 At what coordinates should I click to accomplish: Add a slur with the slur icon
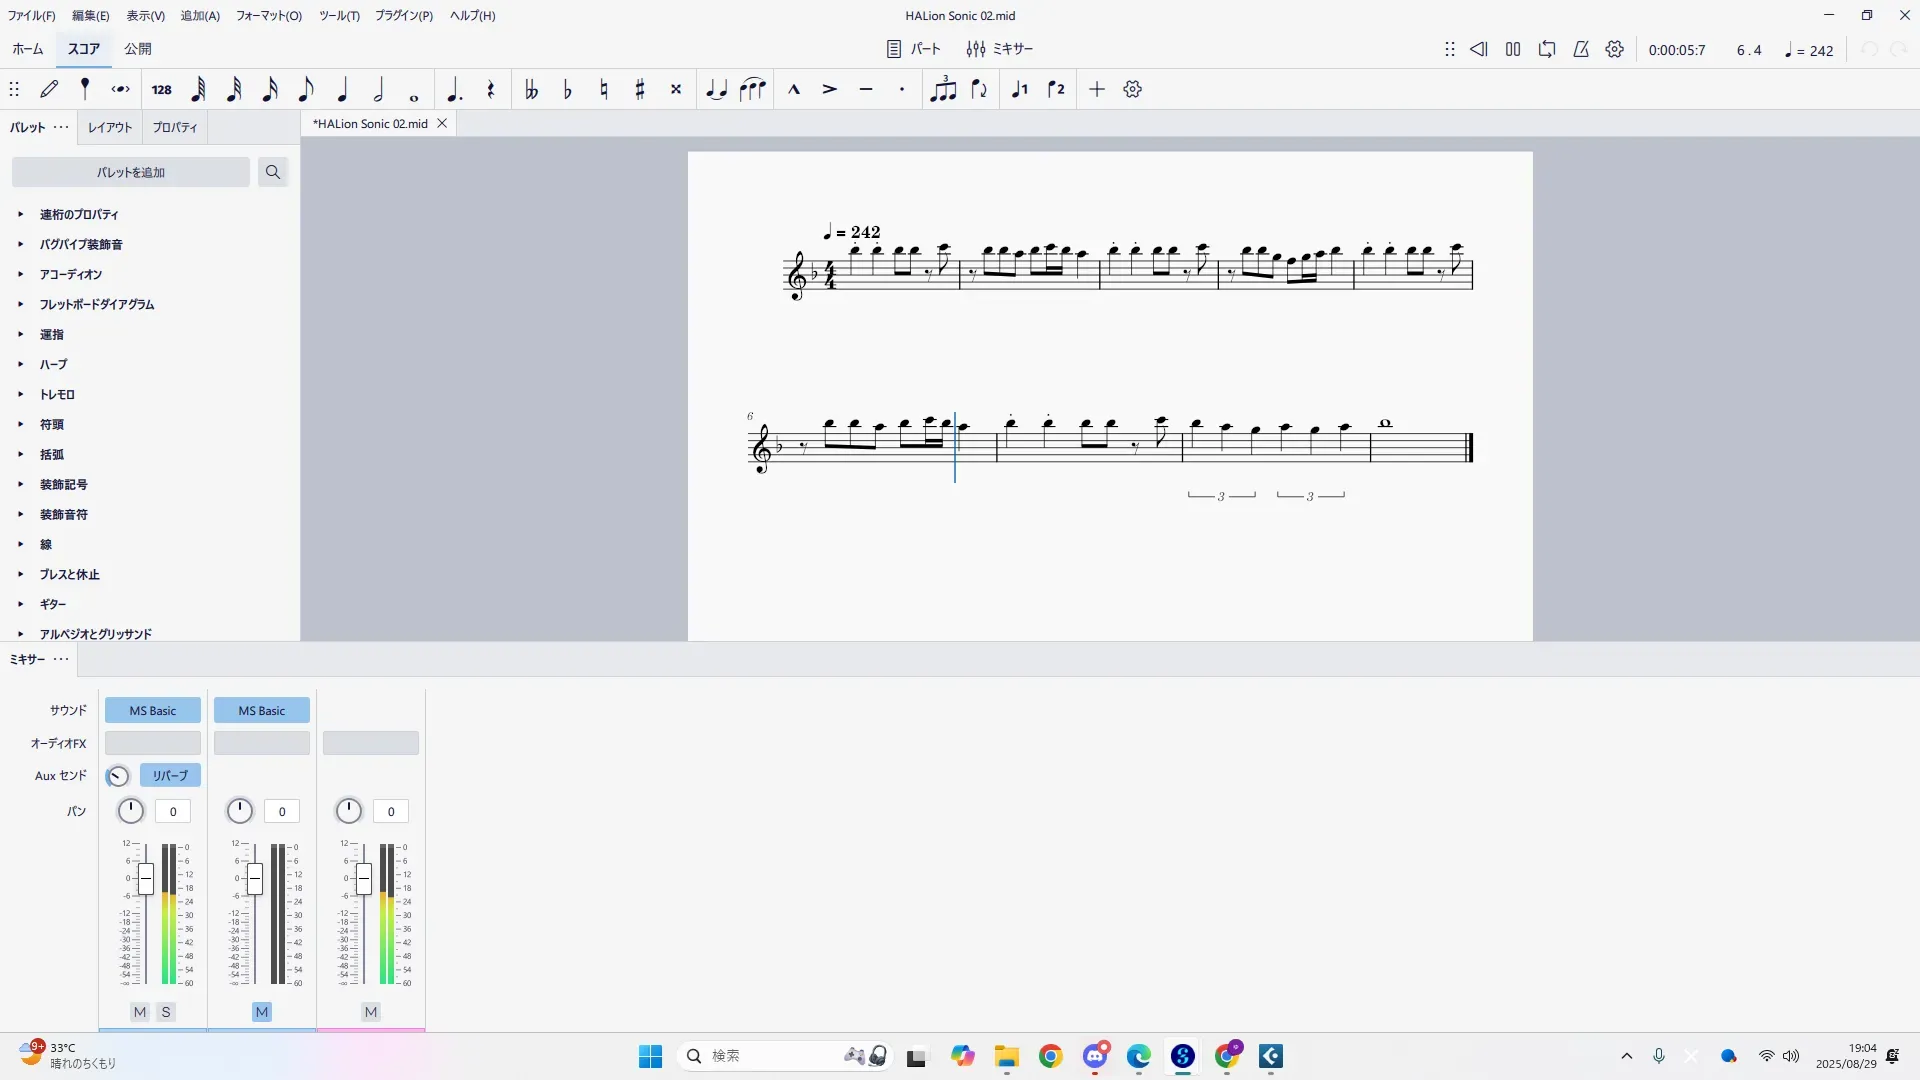pos(752,90)
